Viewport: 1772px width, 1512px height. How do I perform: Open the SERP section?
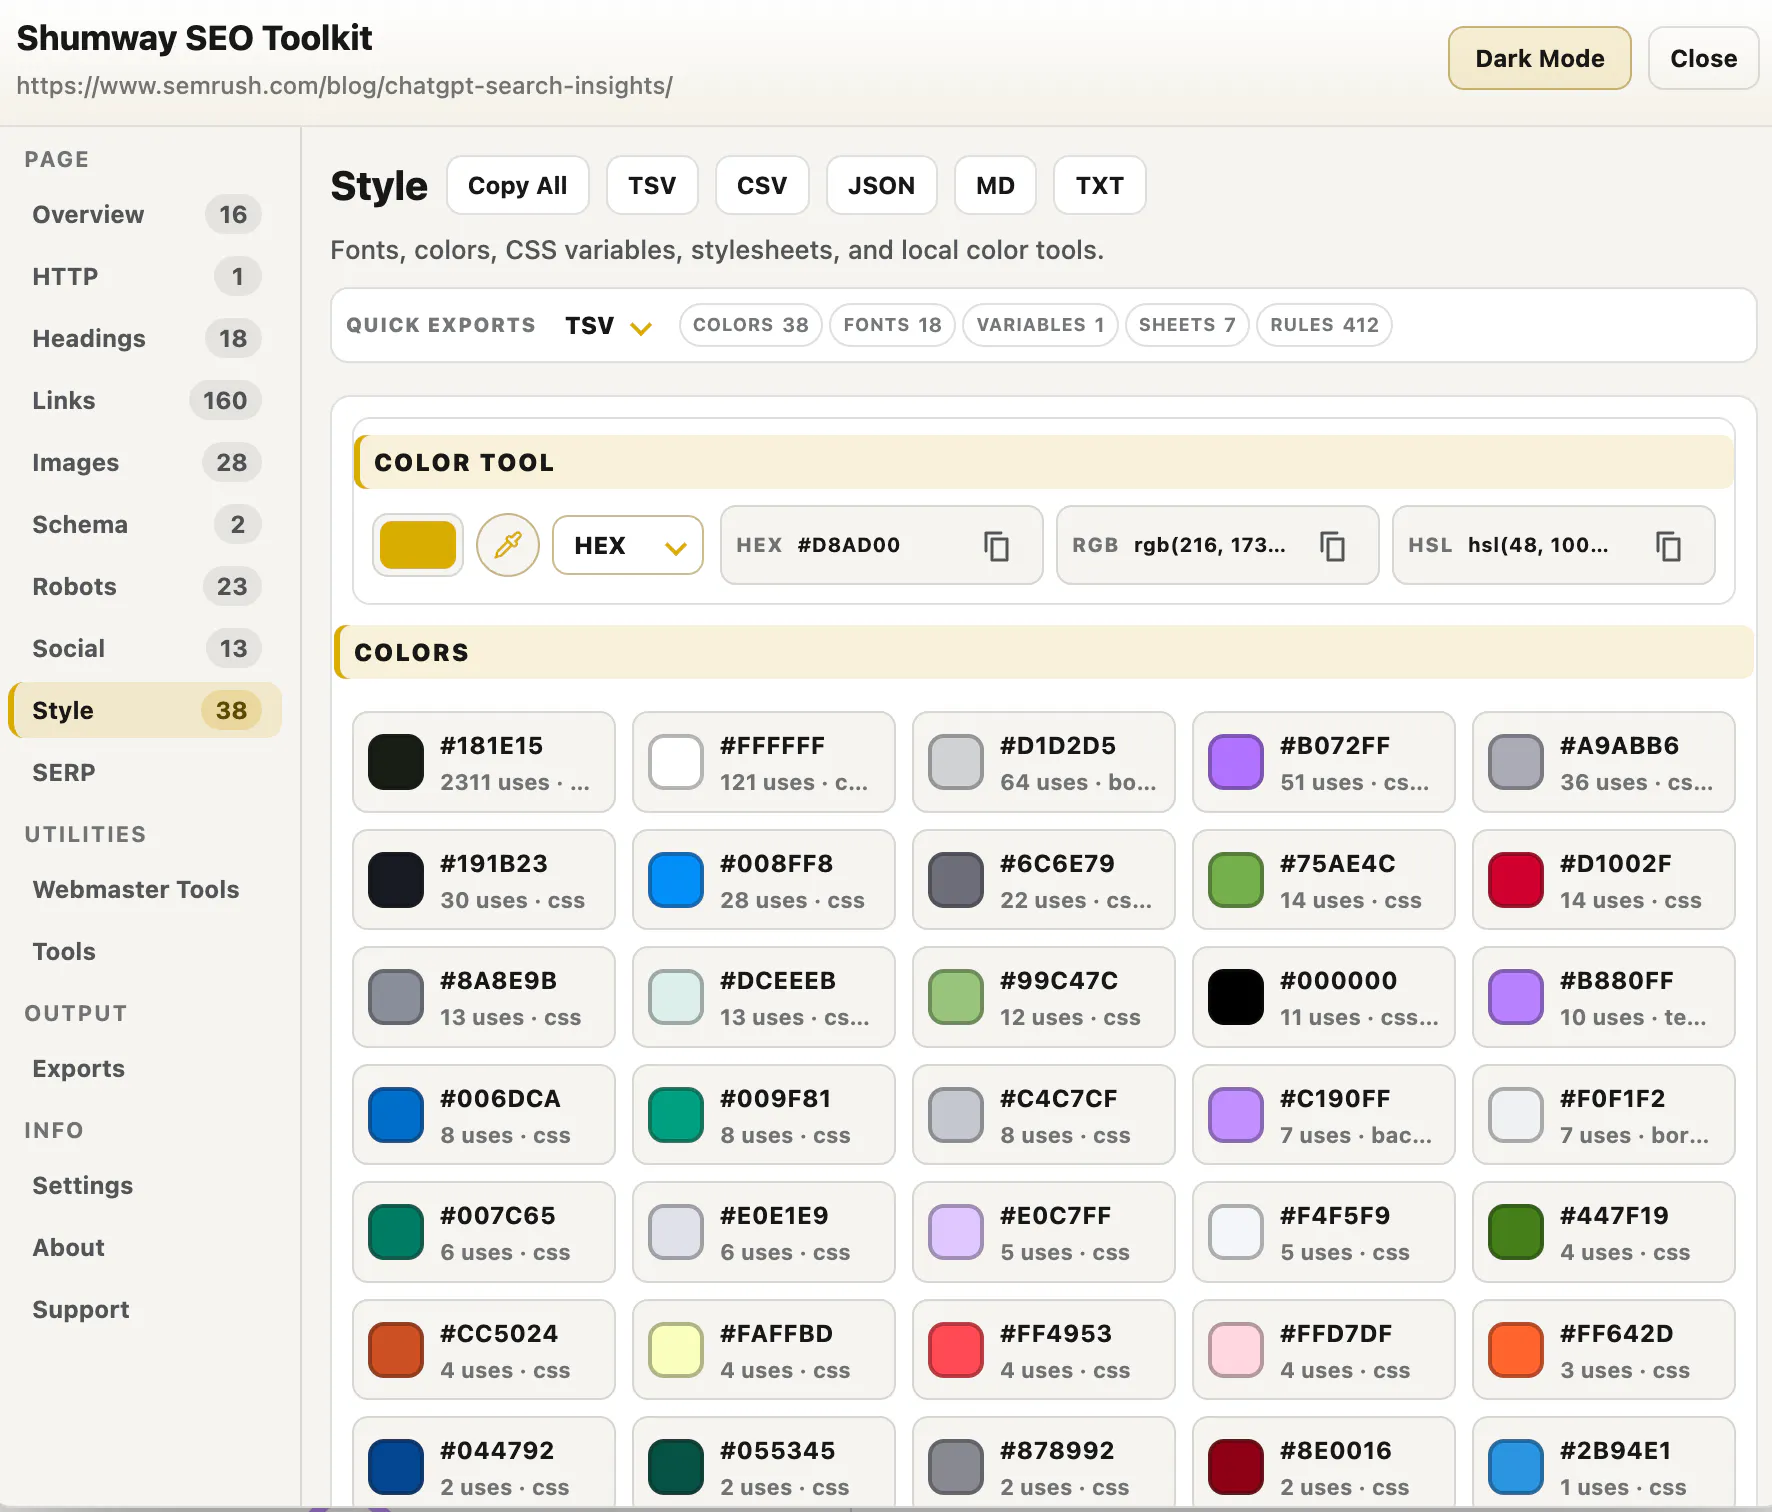(145, 772)
